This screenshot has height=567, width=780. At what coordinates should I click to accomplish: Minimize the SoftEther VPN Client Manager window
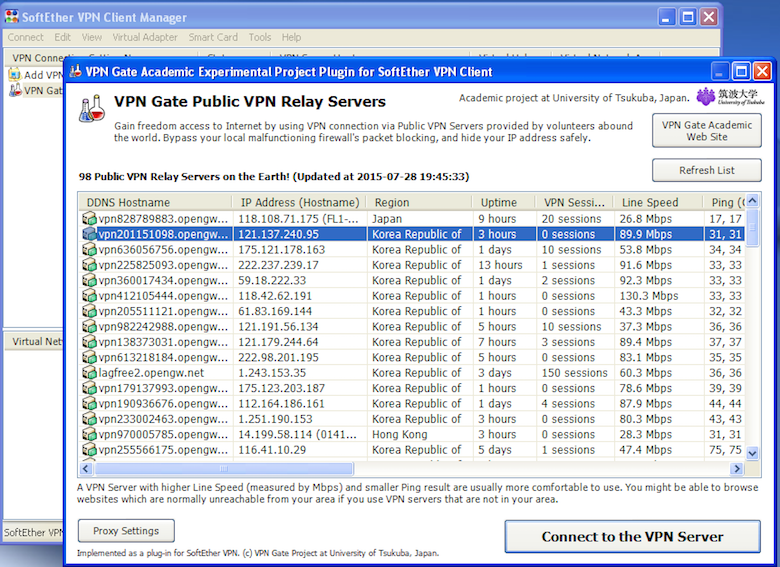click(667, 17)
